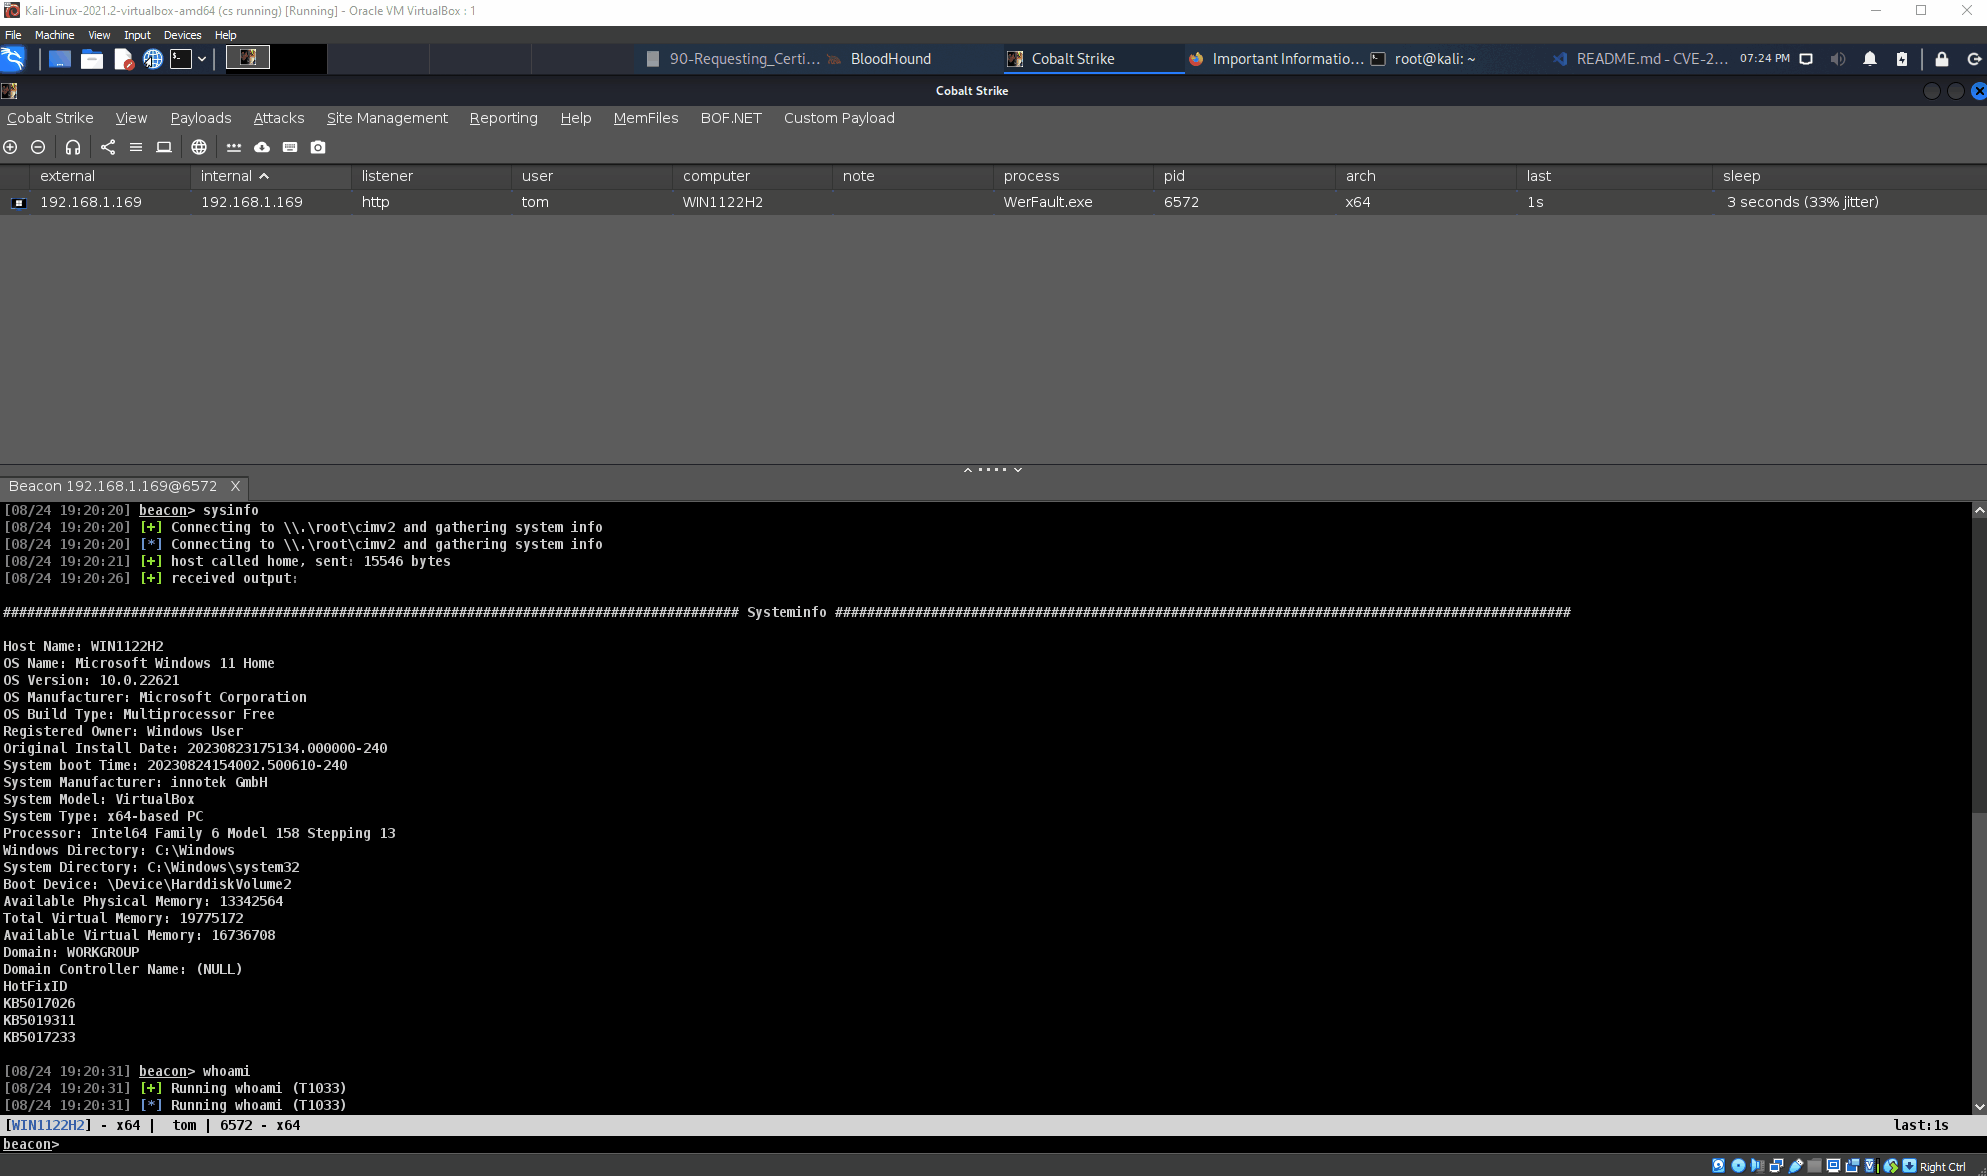The height and width of the screenshot is (1176, 1987).
Task: Open the BOF.NET menu
Action: (x=730, y=118)
